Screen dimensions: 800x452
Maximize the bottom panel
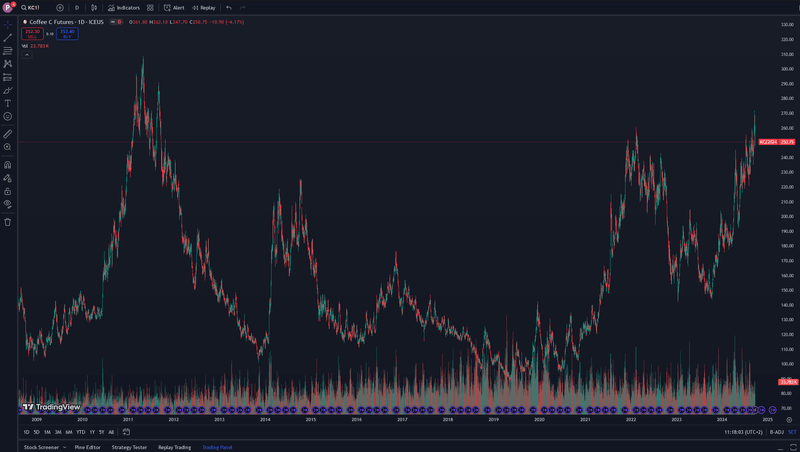tap(793, 447)
